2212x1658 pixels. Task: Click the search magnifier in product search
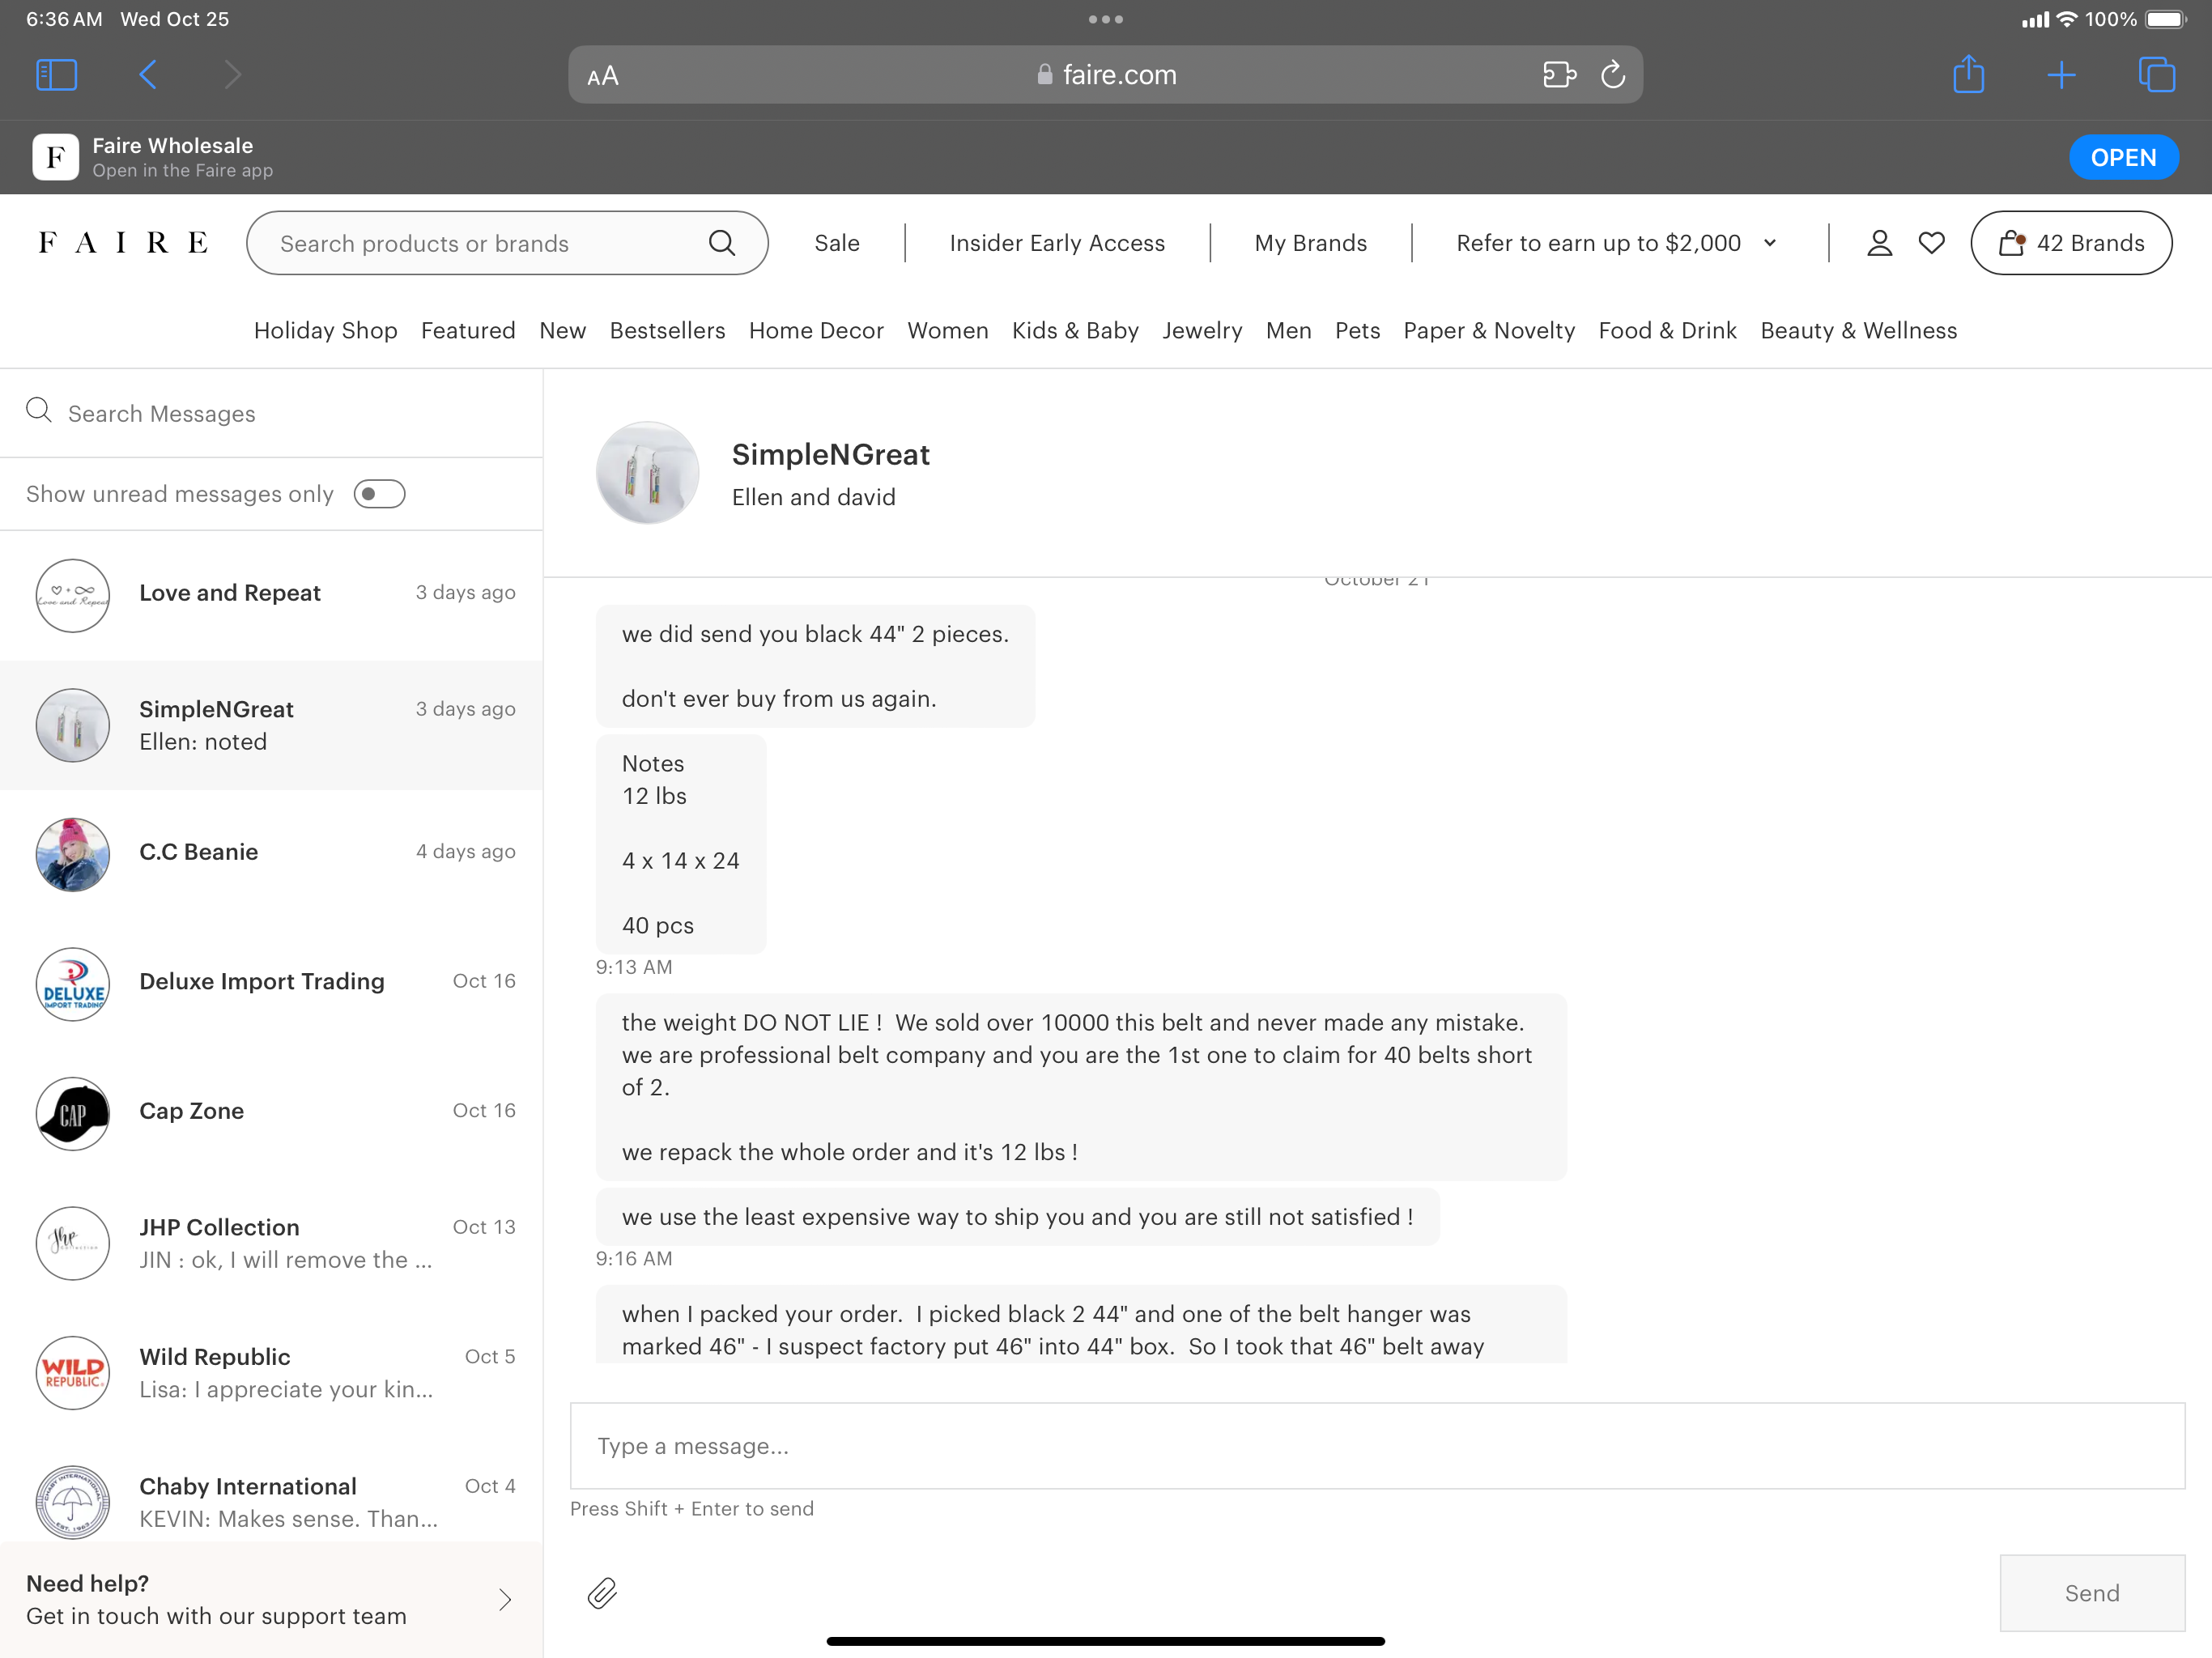coord(722,243)
